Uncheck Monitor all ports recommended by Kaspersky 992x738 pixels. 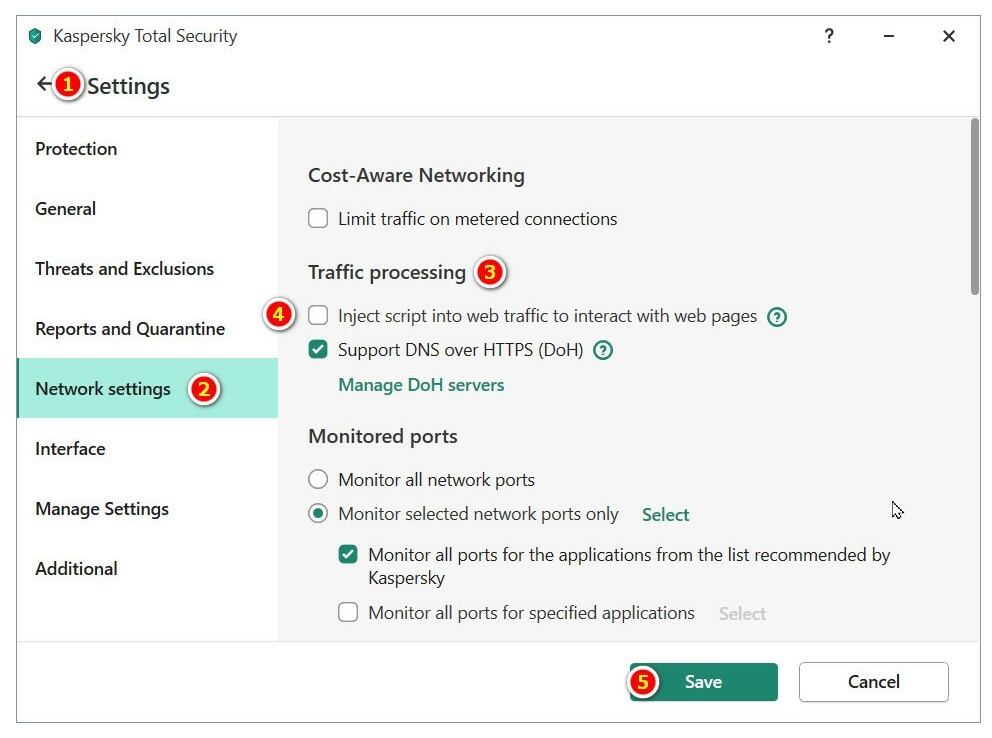point(347,555)
